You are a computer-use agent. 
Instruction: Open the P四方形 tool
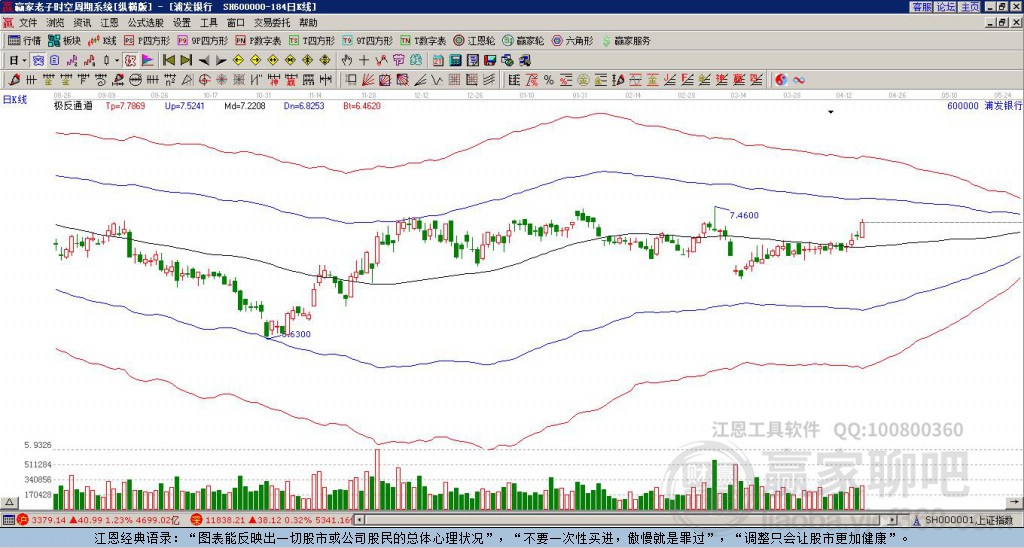(147, 40)
